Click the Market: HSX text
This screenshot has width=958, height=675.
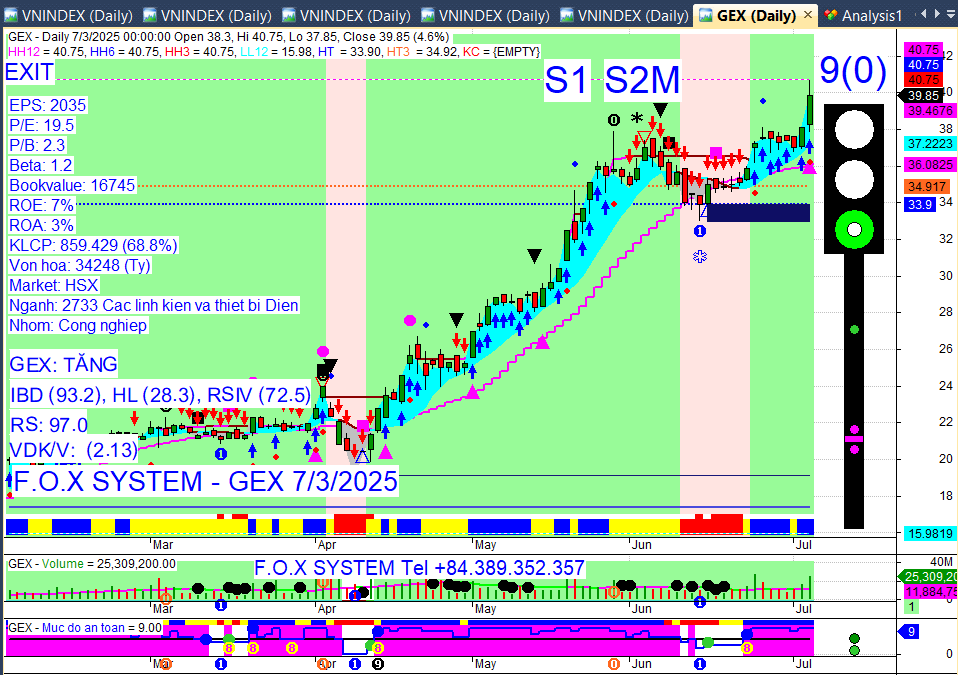click(53, 285)
